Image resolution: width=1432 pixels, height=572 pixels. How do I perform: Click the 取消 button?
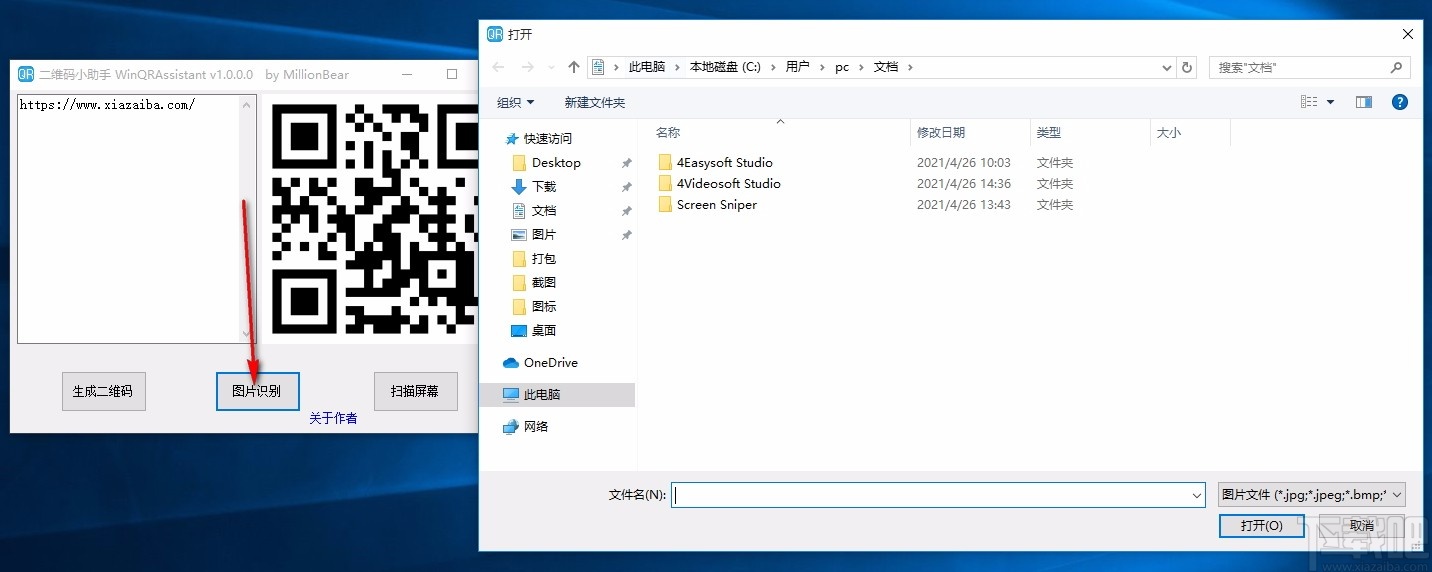[x=1362, y=525]
